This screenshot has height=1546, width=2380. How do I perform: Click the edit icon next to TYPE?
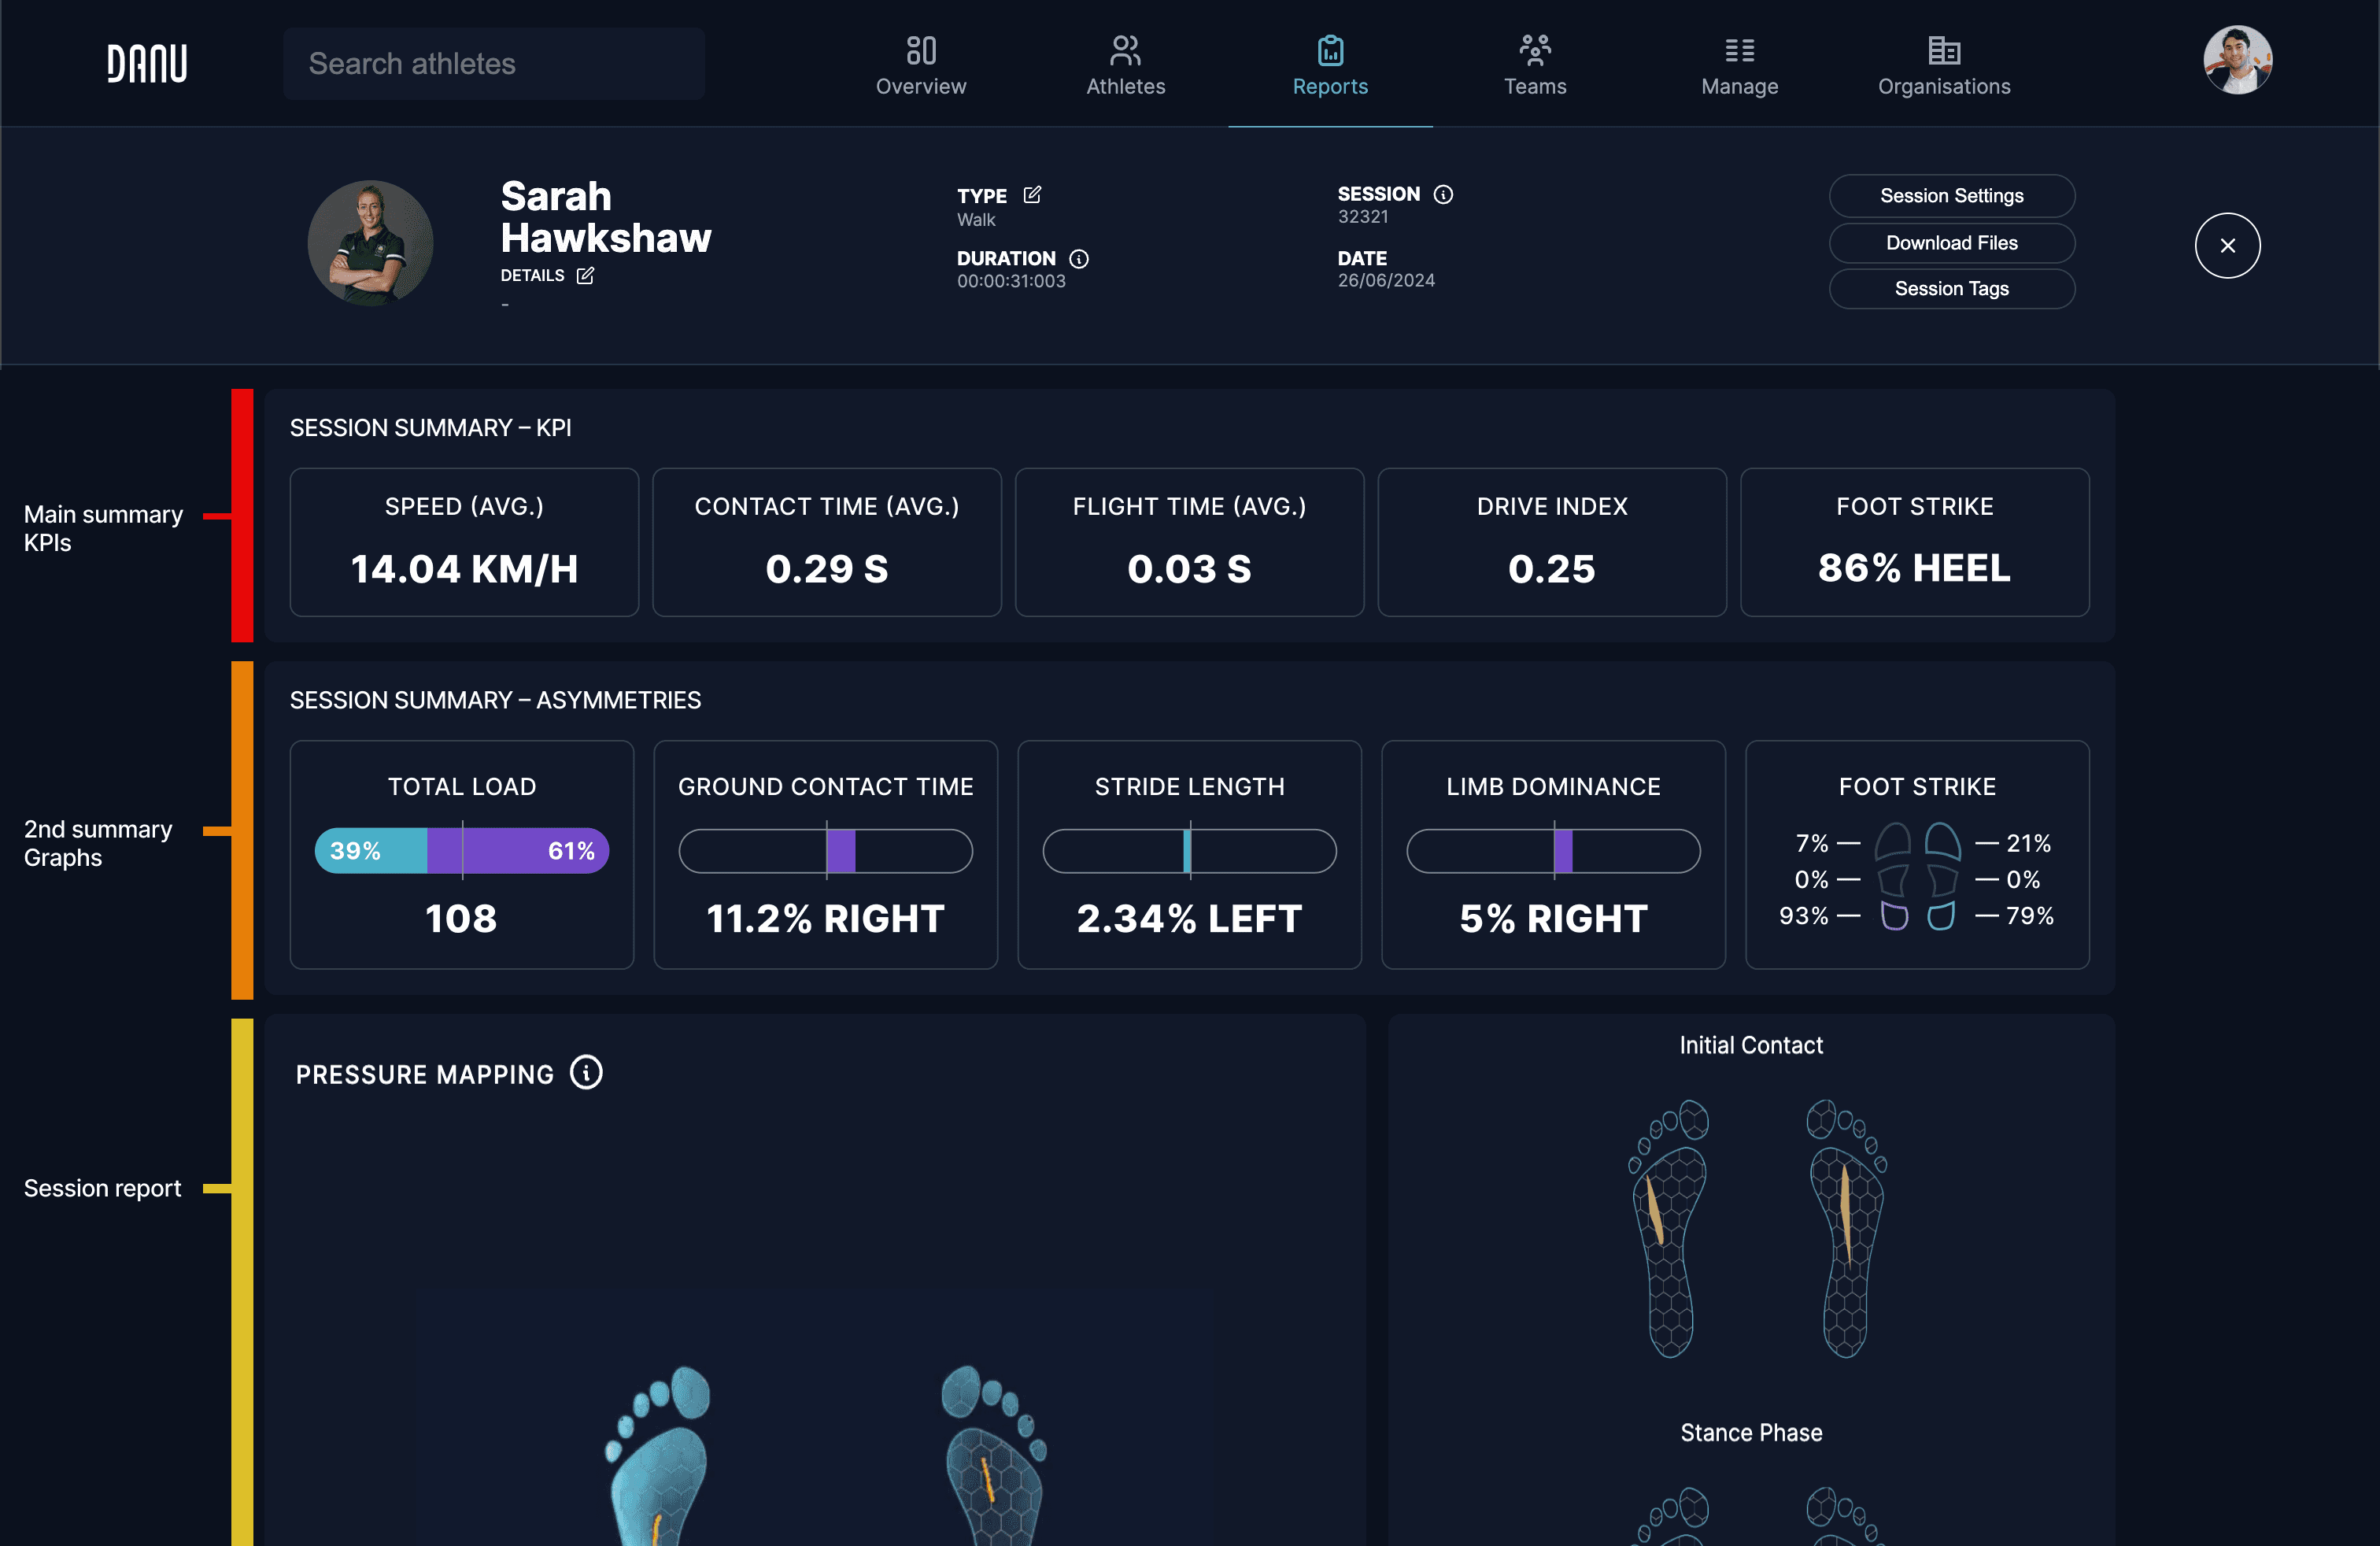tap(1032, 195)
